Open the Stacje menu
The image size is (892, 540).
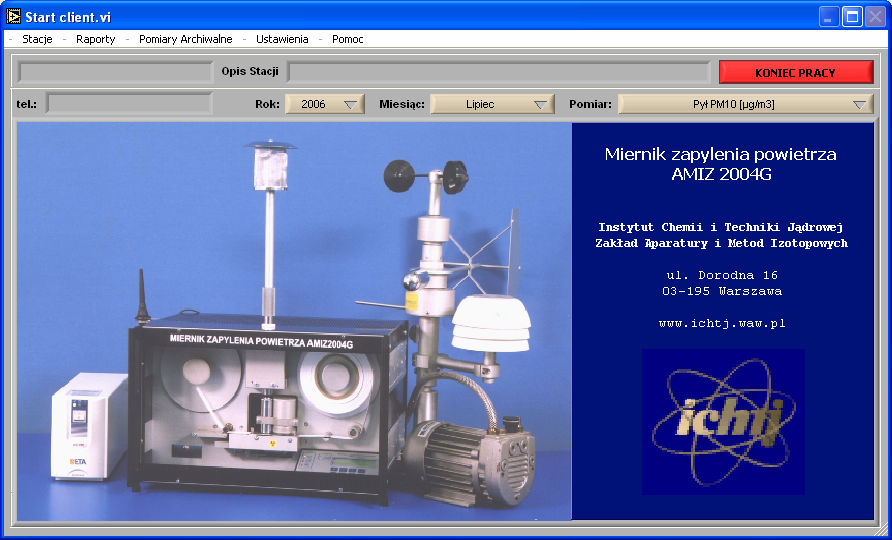(37, 39)
